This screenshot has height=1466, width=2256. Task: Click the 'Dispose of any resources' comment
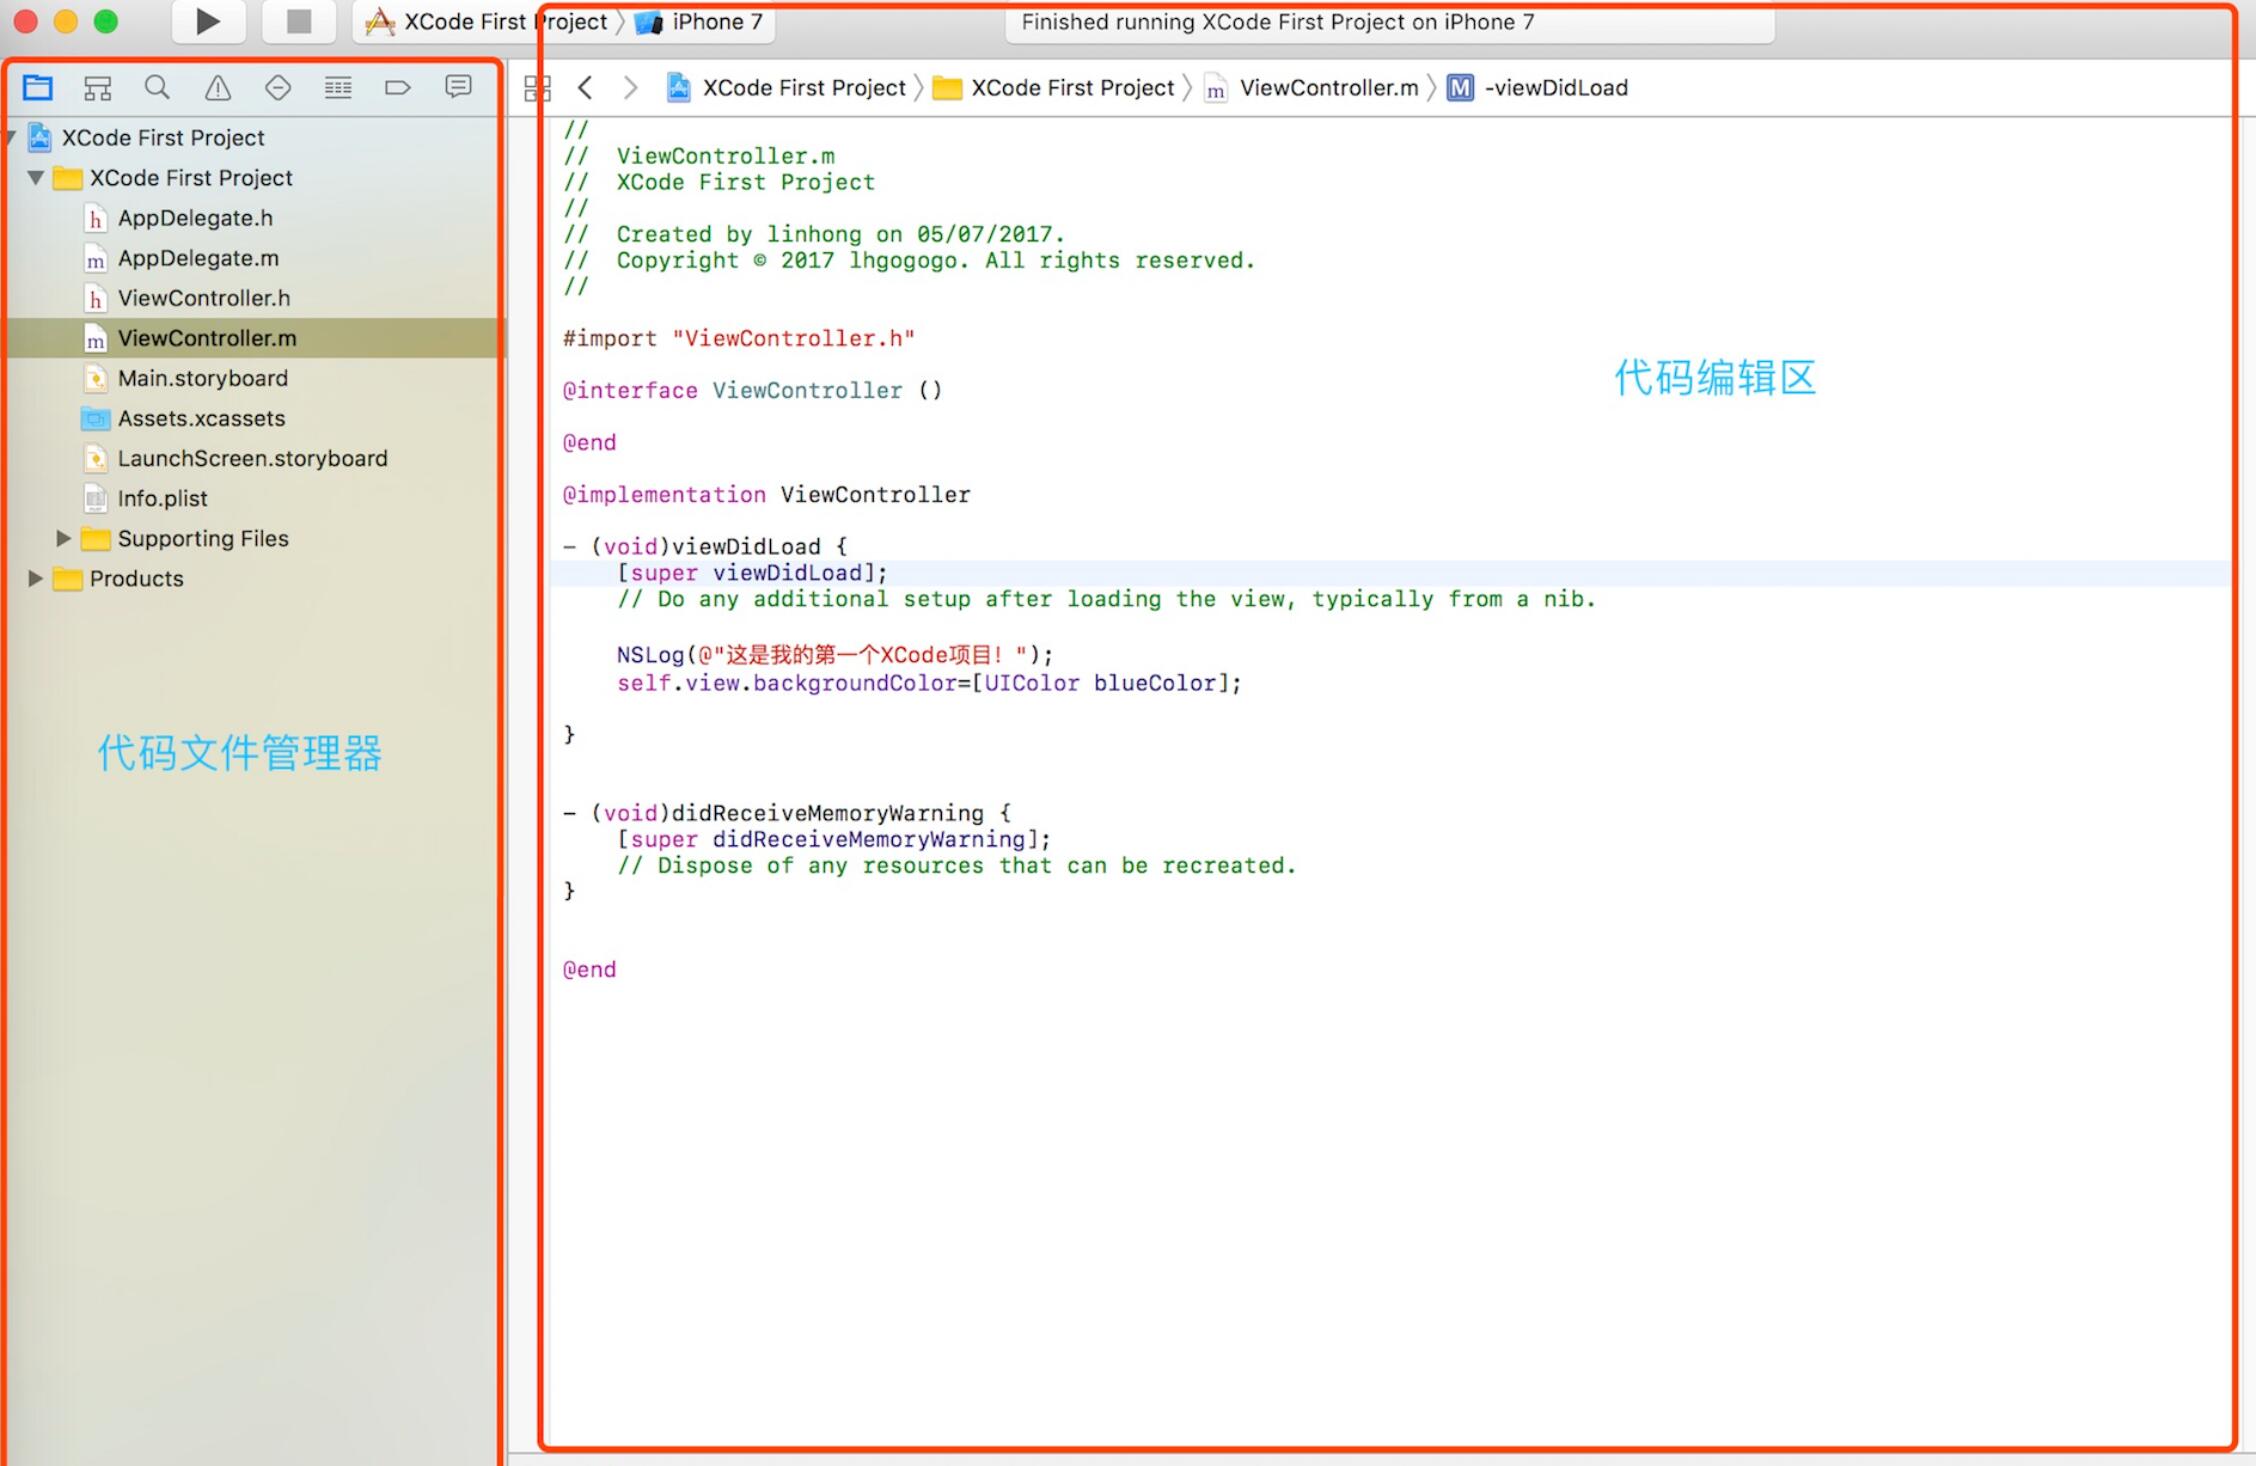coord(957,865)
